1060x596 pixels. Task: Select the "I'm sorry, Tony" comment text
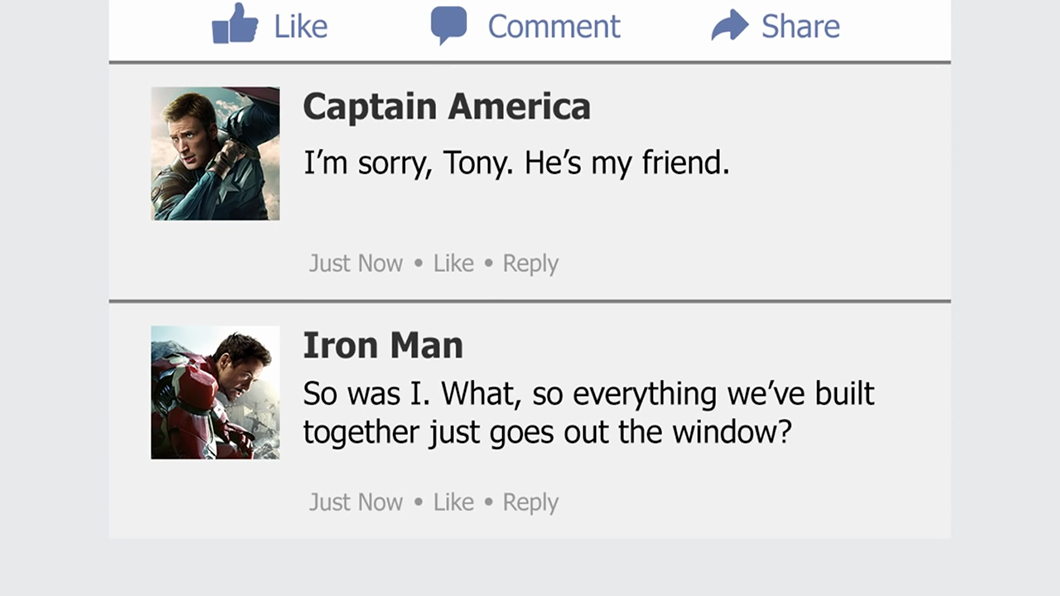click(x=516, y=162)
